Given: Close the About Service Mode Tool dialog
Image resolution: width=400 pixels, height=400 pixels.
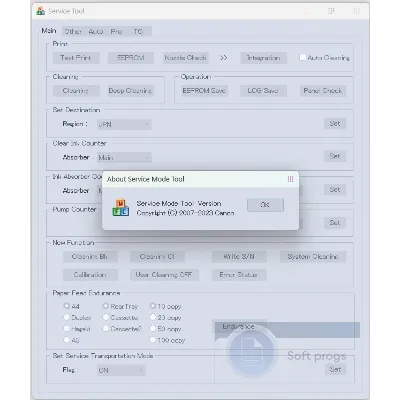Looking at the screenshot, I should [290, 179].
